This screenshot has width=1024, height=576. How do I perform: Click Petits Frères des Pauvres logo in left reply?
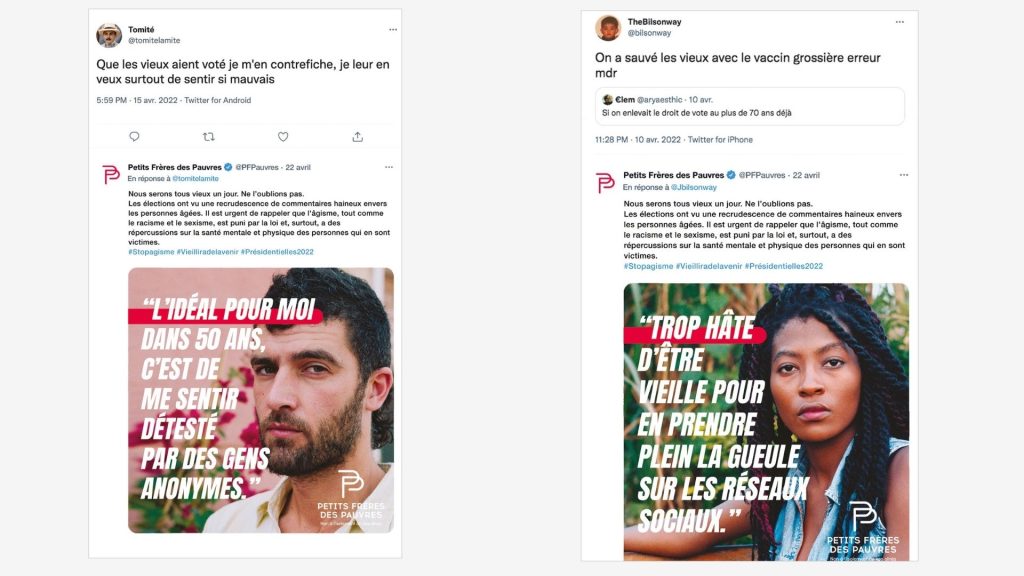[x=111, y=174]
